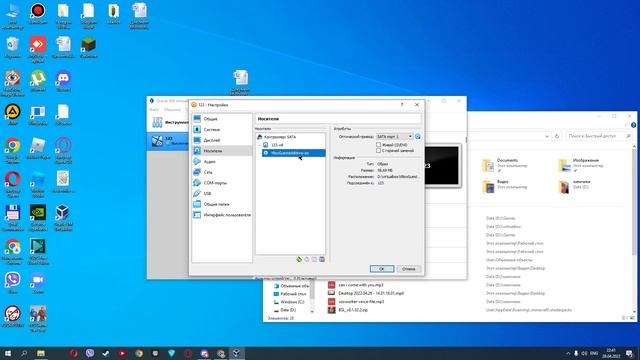
Task: Open the Documents folder in Explorer
Action: (x=506, y=164)
